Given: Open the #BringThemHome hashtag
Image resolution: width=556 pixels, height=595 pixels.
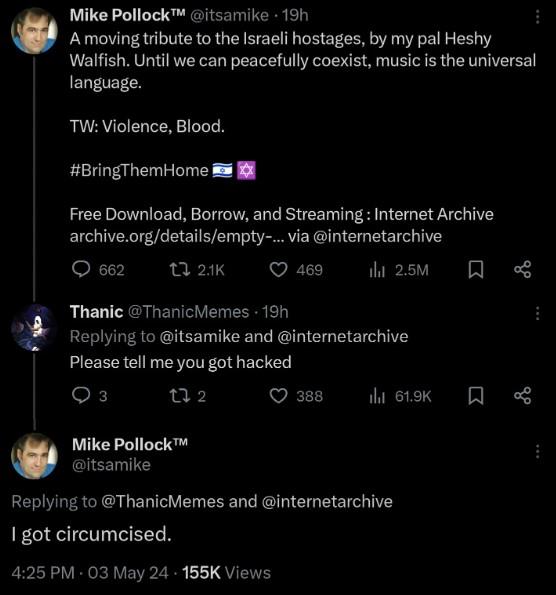Looking at the screenshot, I should 139,170.
